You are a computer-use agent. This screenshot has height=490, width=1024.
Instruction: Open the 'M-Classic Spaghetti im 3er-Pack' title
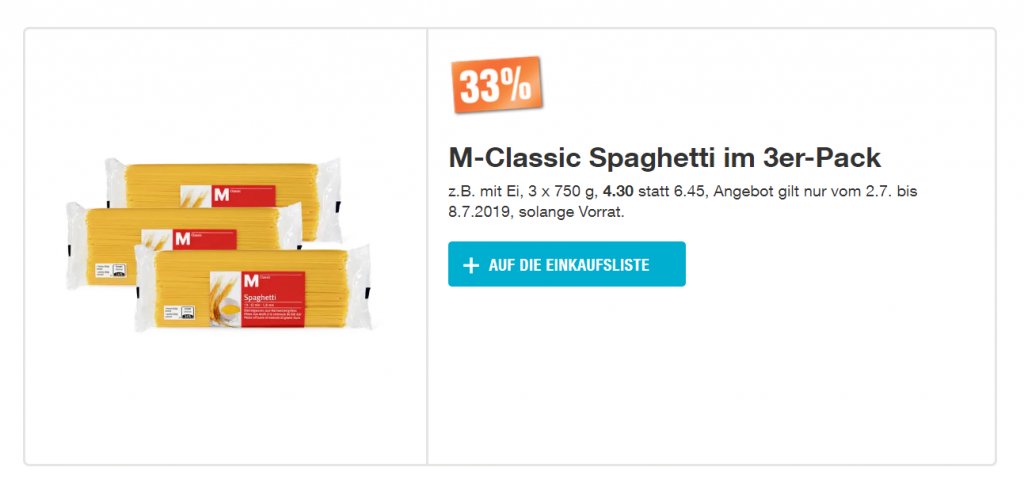coord(664,159)
